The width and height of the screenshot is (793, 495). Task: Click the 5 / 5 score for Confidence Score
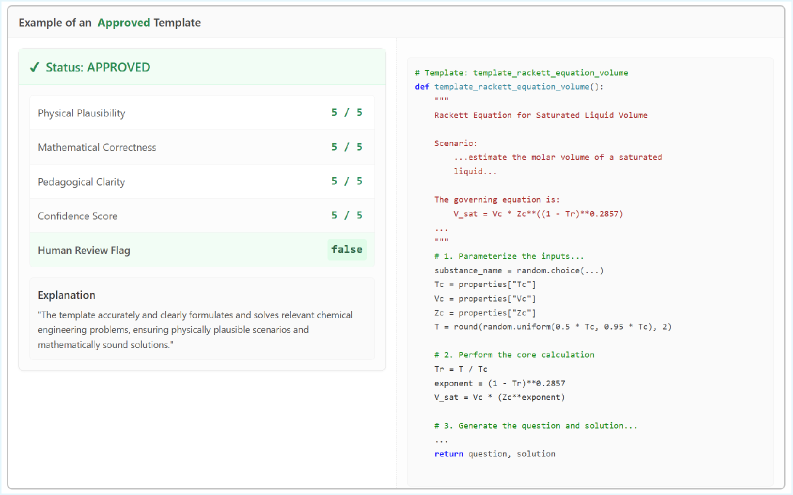tap(347, 216)
